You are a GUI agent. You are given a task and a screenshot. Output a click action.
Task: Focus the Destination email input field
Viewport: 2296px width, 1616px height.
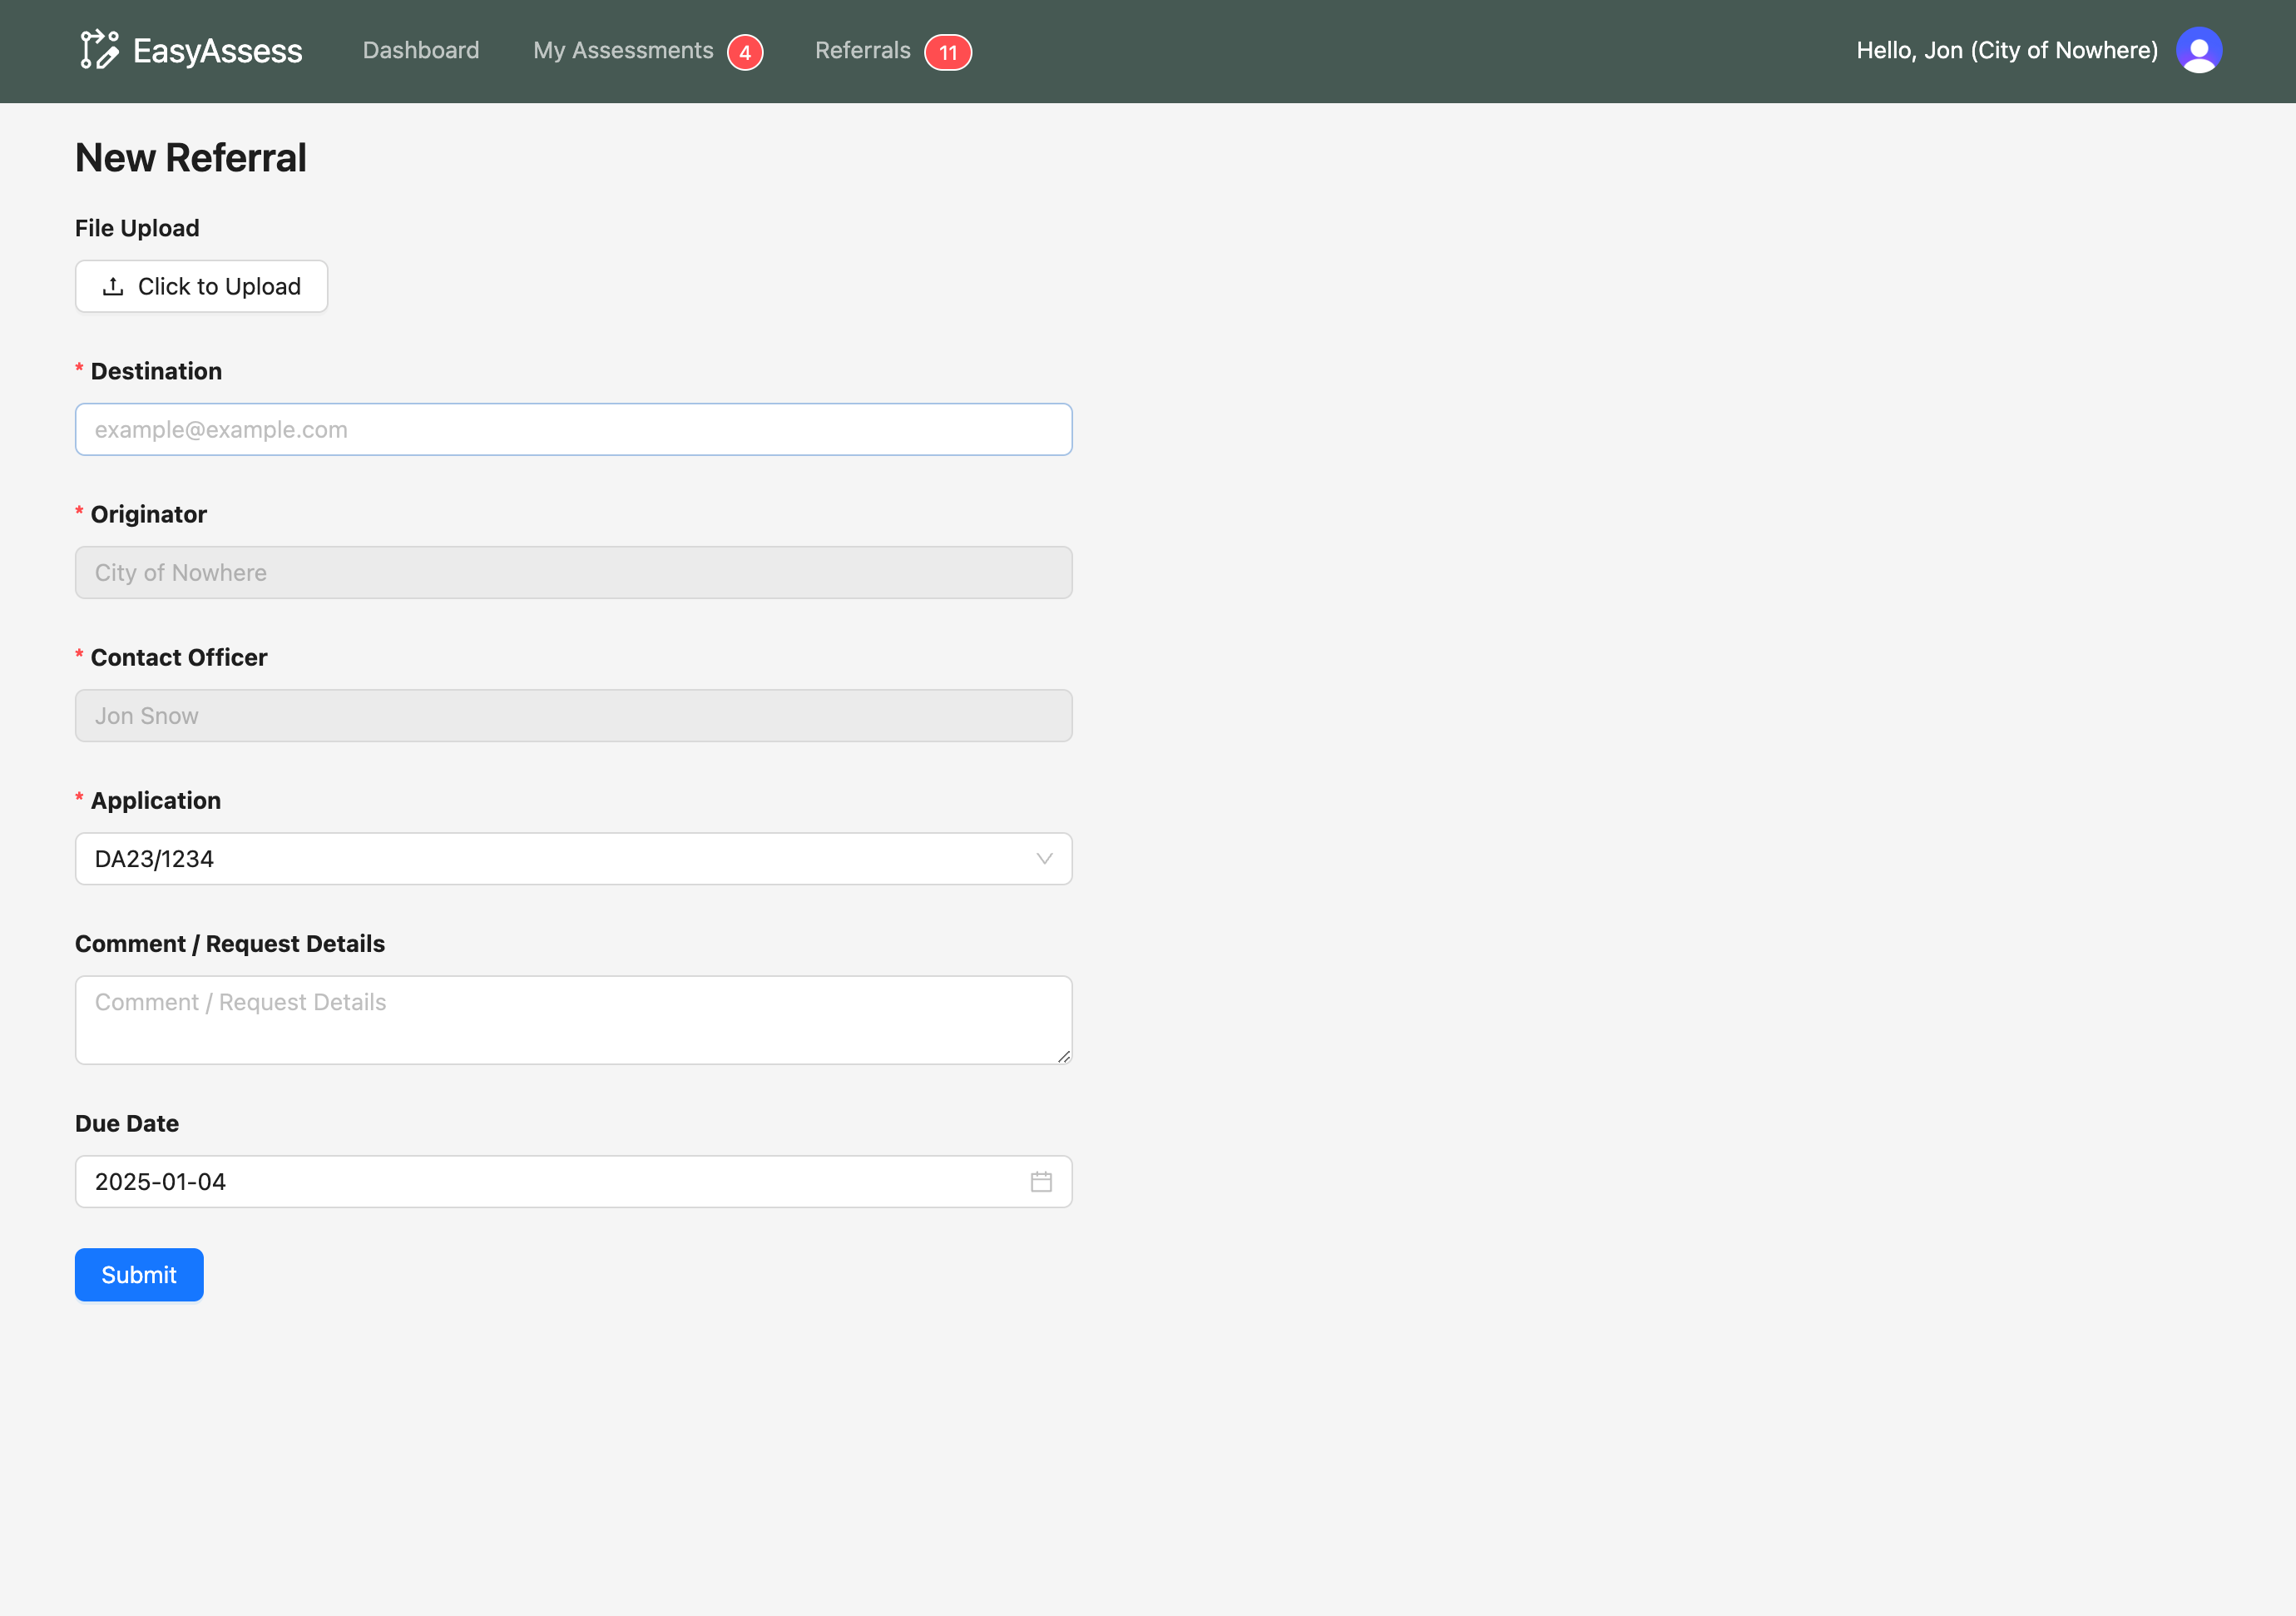(573, 430)
